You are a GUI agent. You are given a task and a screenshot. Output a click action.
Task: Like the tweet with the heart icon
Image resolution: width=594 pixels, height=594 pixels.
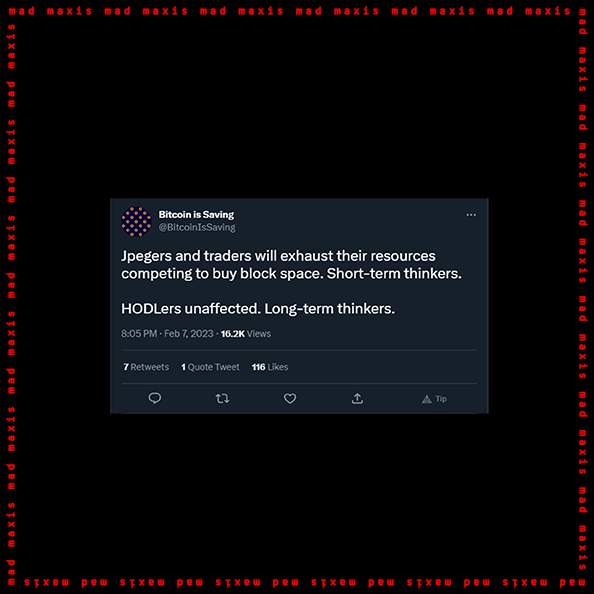coord(290,399)
